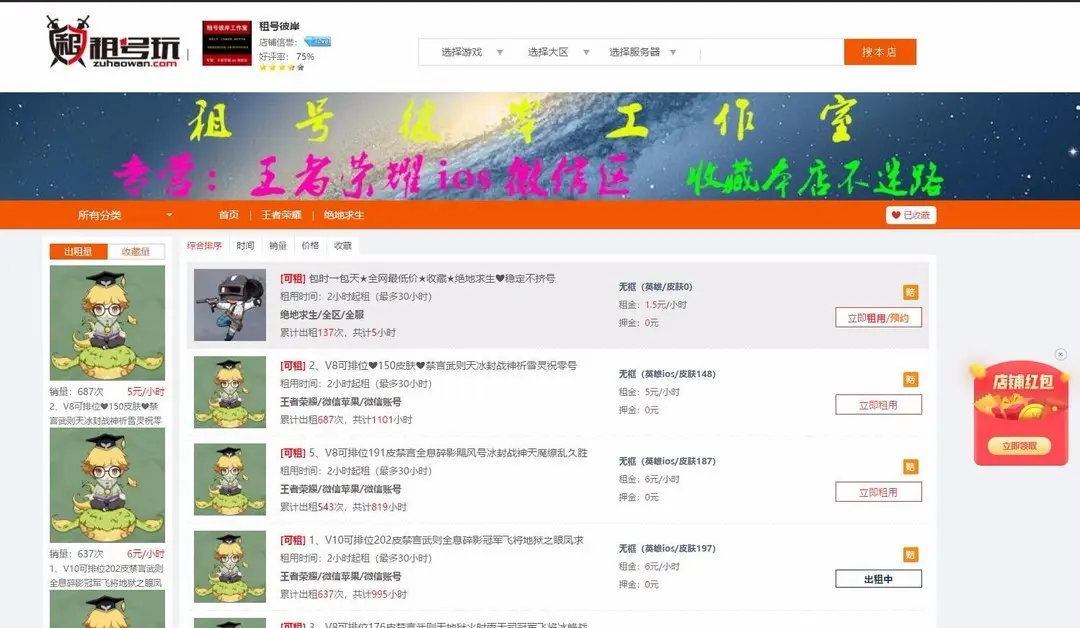1080x628 pixels.
Task: Open the 绝地求生 nav item
Action: point(344,215)
